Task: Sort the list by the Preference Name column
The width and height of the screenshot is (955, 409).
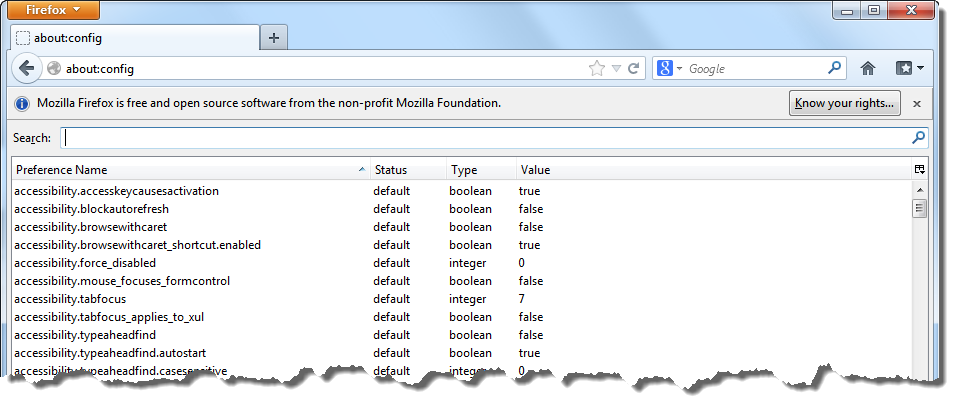Action: (x=190, y=170)
